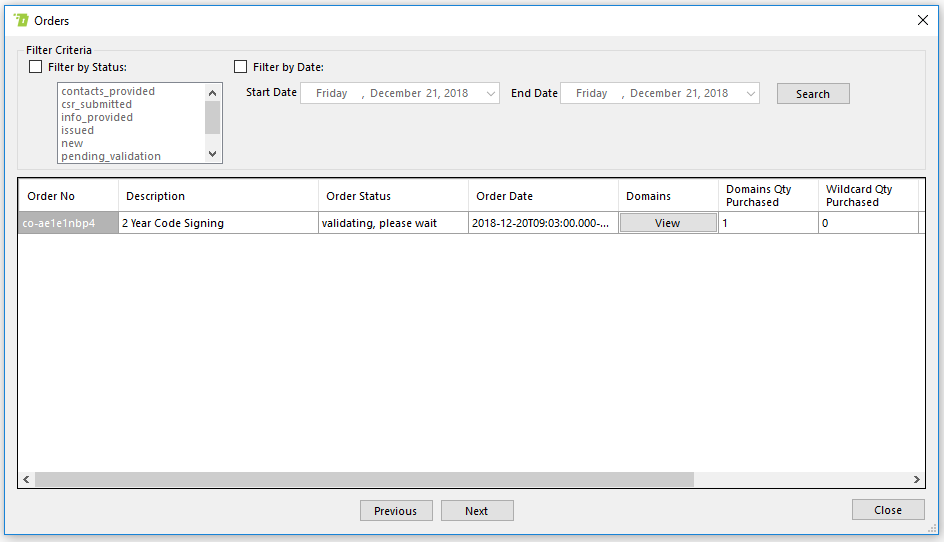Click the Close button at bottom
Image resolution: width=944 pixels, height=542 pixels.
pos(887,510)
